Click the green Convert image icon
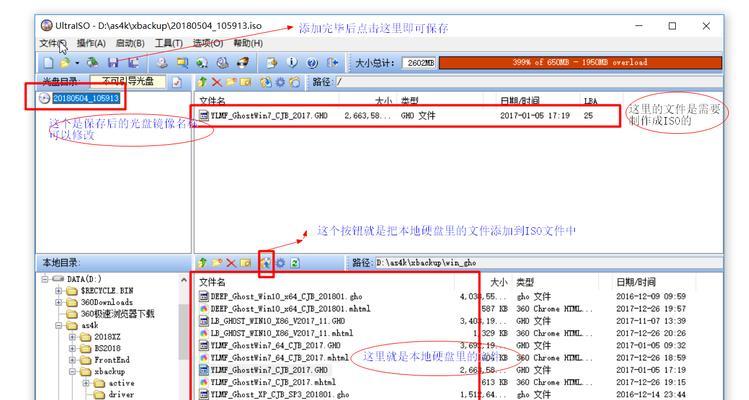 [x=202, y=63]
